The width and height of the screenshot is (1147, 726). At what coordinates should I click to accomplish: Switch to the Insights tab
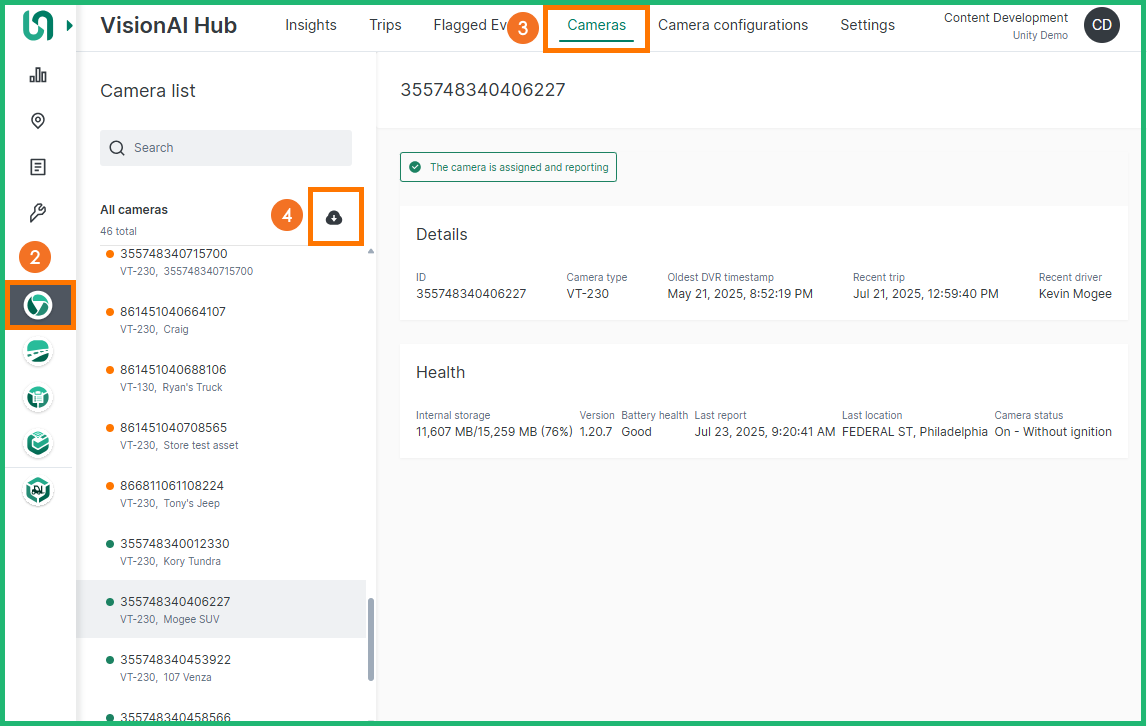pyautogui.click(x=310, y=25)
